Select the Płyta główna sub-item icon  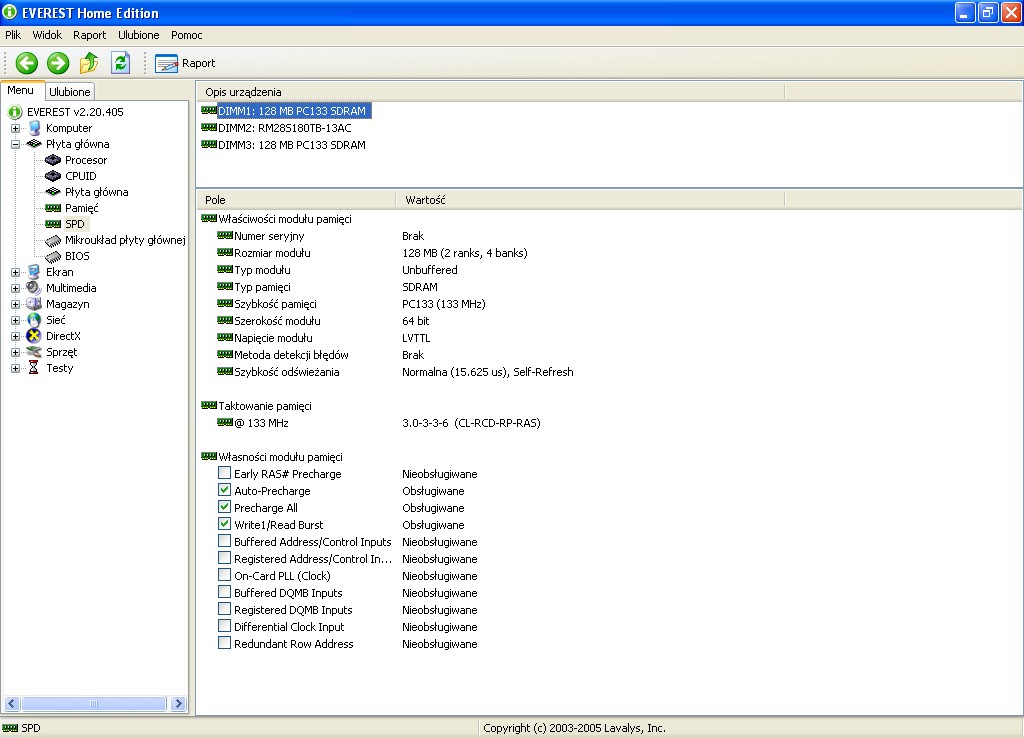click(x=53, y=192)
